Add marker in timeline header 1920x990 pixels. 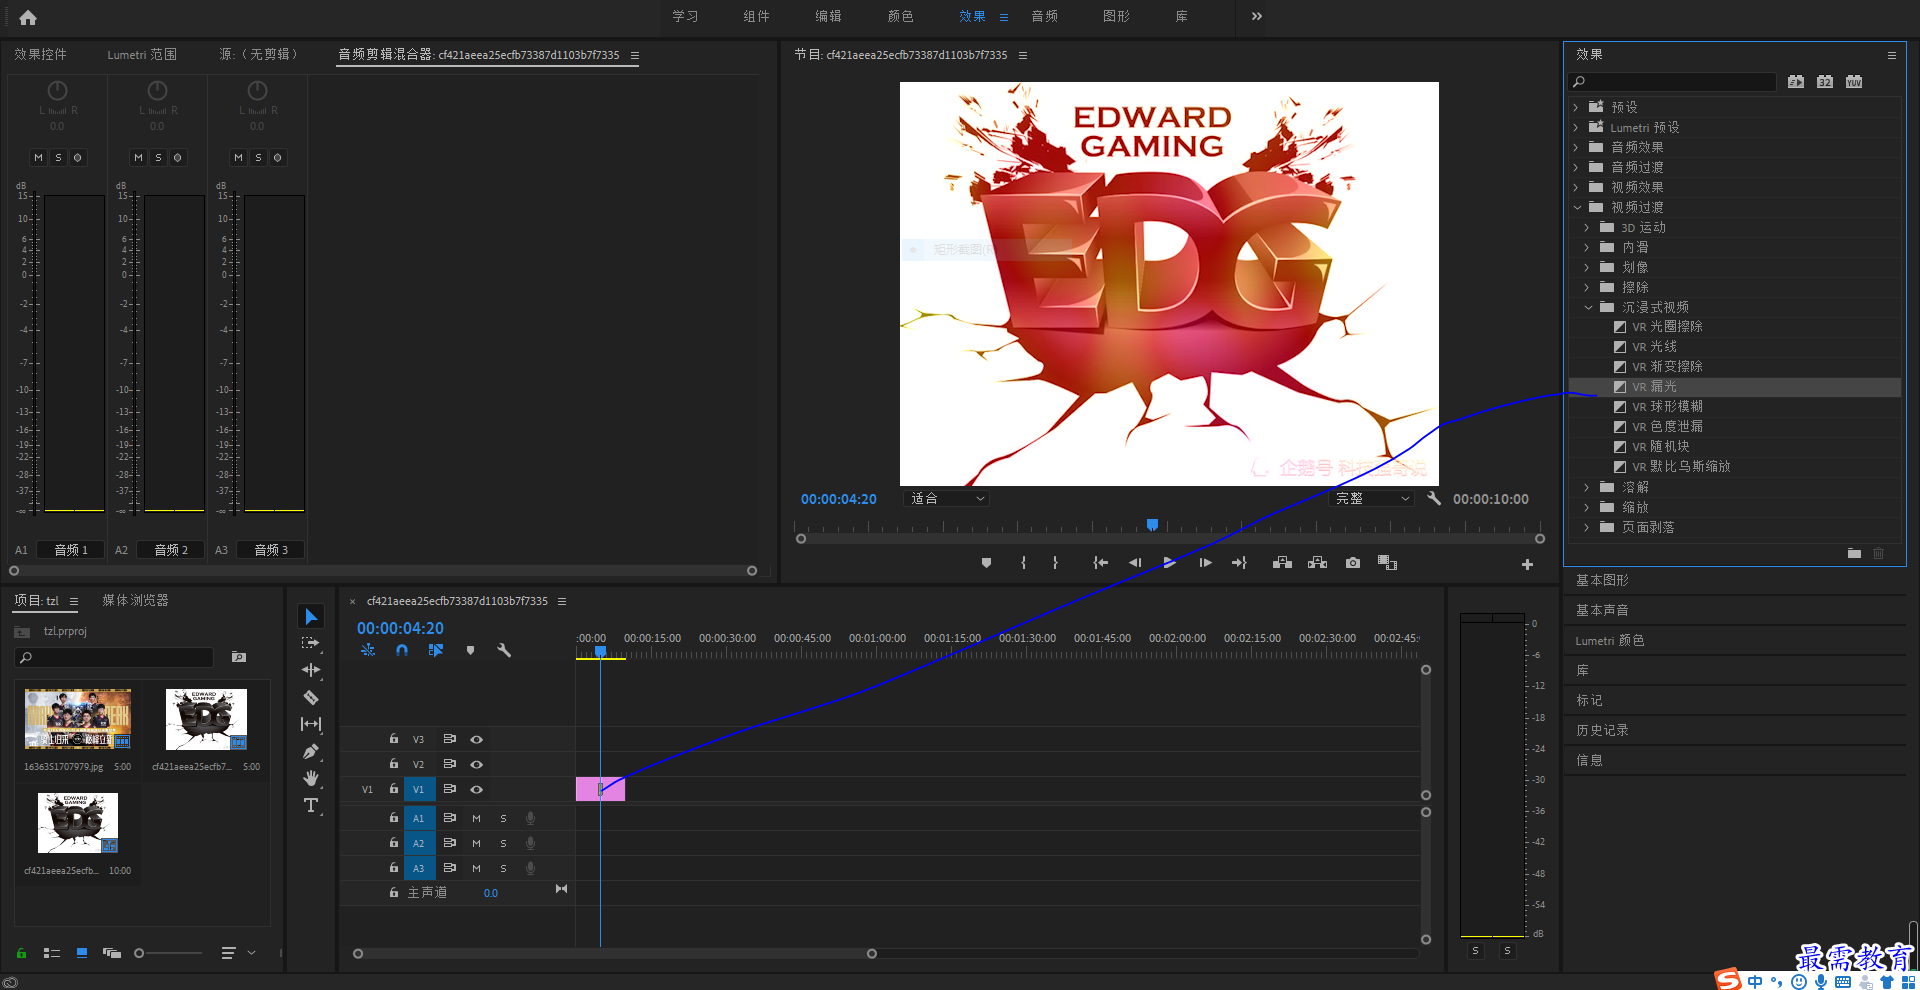[x=470, y=650]
